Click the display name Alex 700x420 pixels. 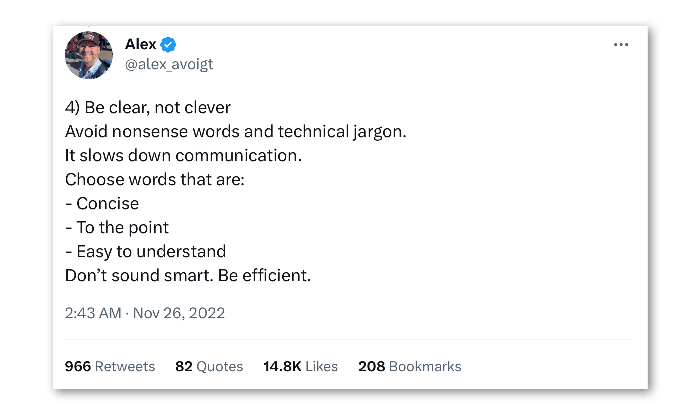(141, 44)
